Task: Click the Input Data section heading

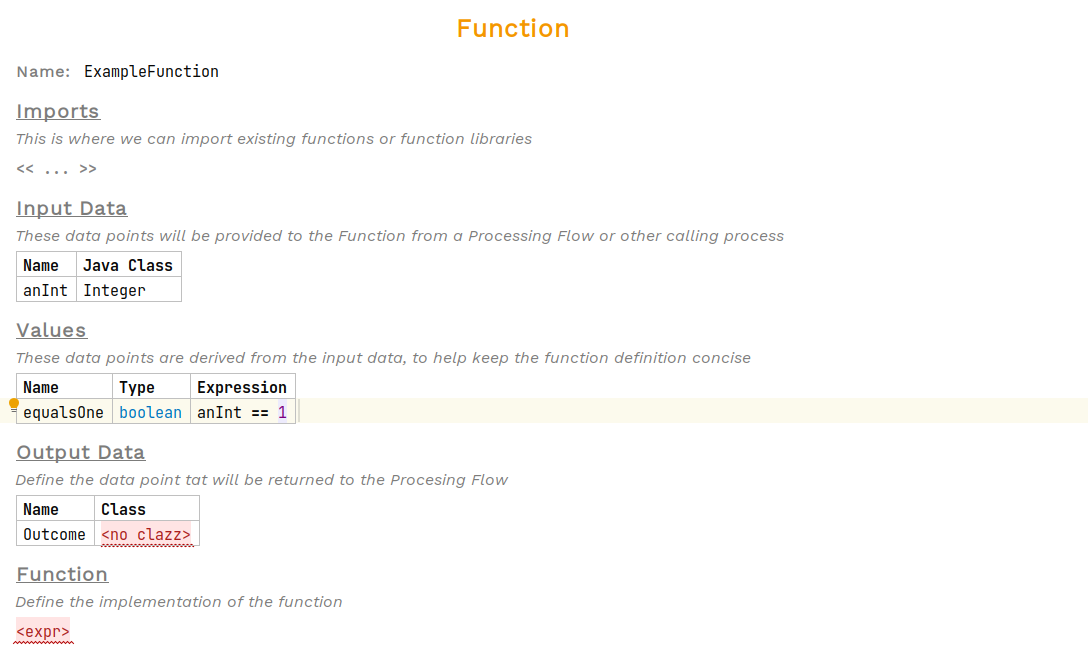Action: (71, 208)
